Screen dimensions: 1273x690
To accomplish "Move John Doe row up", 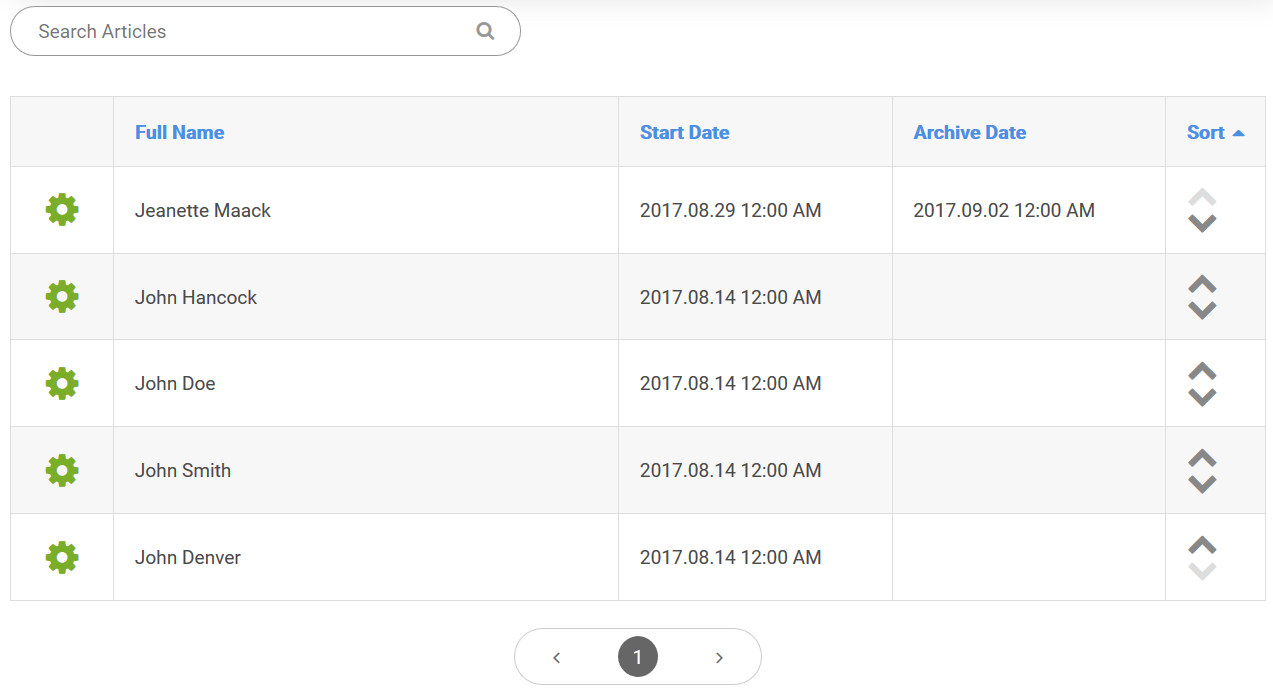I will pos(1202,370).
